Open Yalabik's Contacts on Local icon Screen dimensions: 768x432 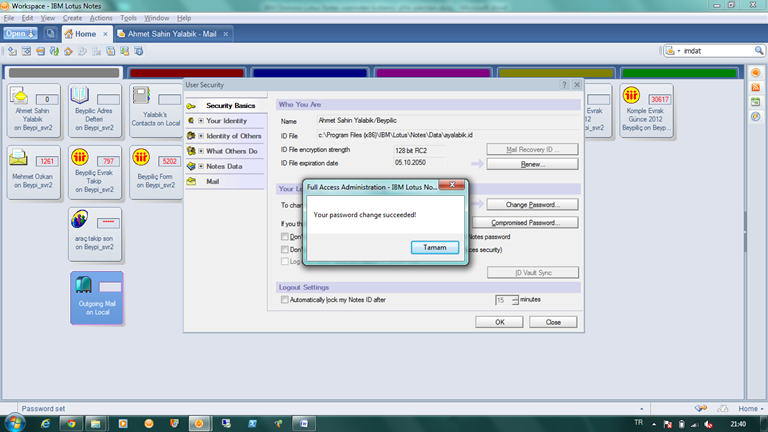tap(156, 110)
